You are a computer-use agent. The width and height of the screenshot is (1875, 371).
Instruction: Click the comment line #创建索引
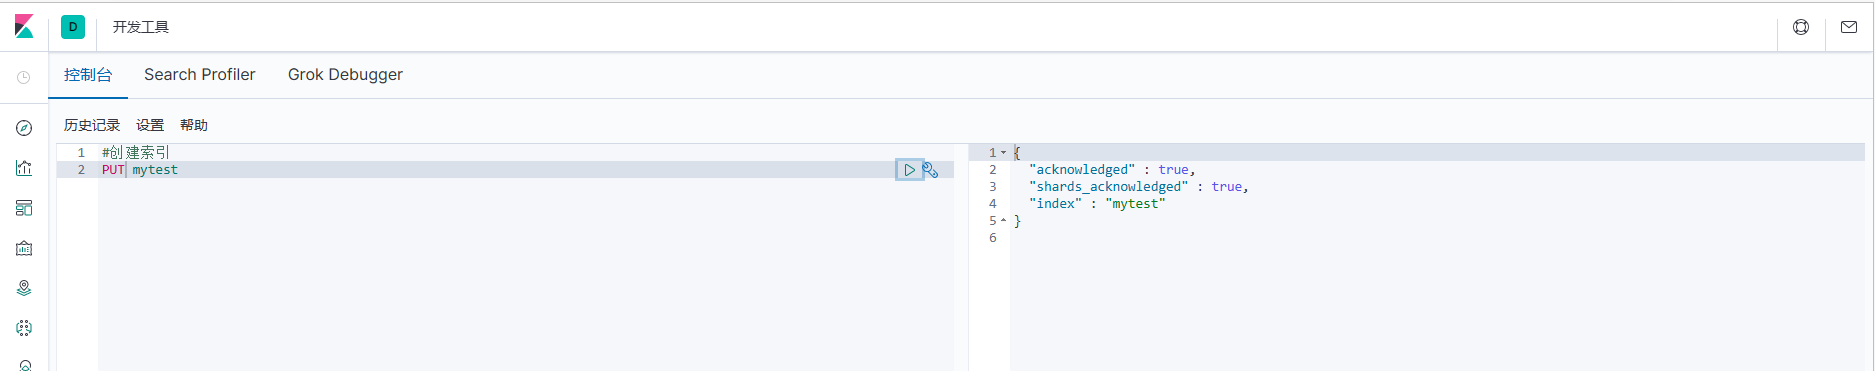click(x=136, y=152)
